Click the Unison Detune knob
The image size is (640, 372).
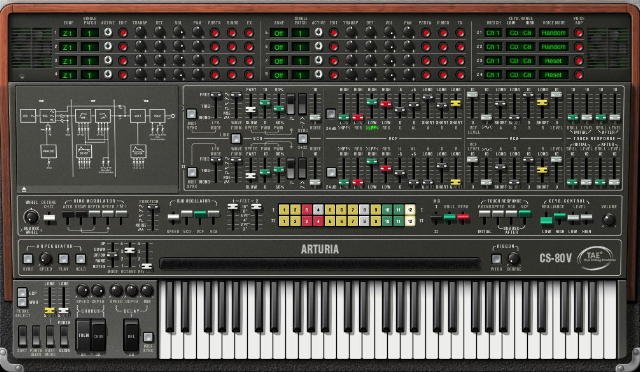(x=514, y=258)
